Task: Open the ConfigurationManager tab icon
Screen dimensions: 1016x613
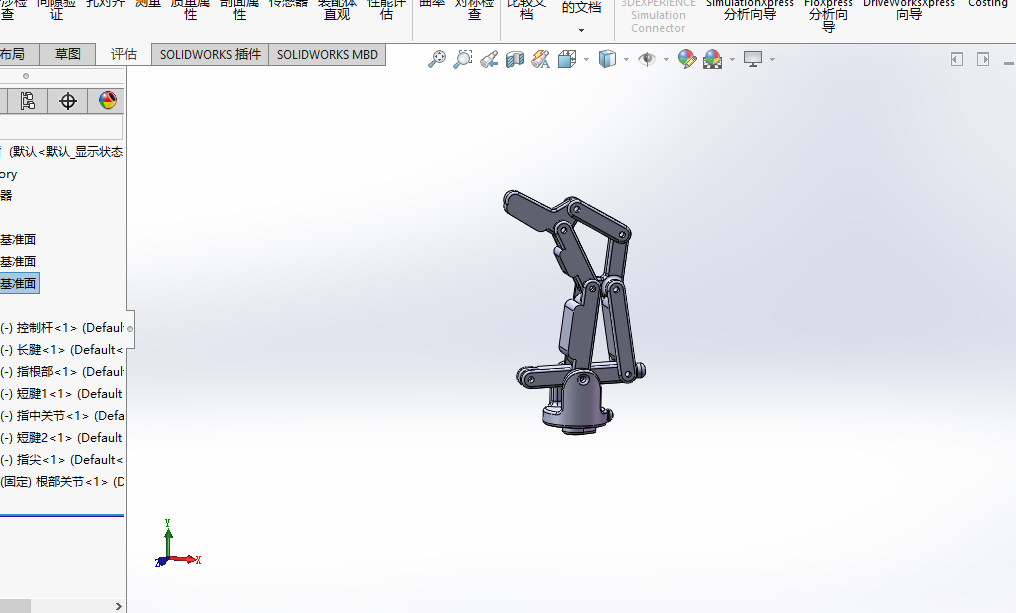Action: pos(27,100)
